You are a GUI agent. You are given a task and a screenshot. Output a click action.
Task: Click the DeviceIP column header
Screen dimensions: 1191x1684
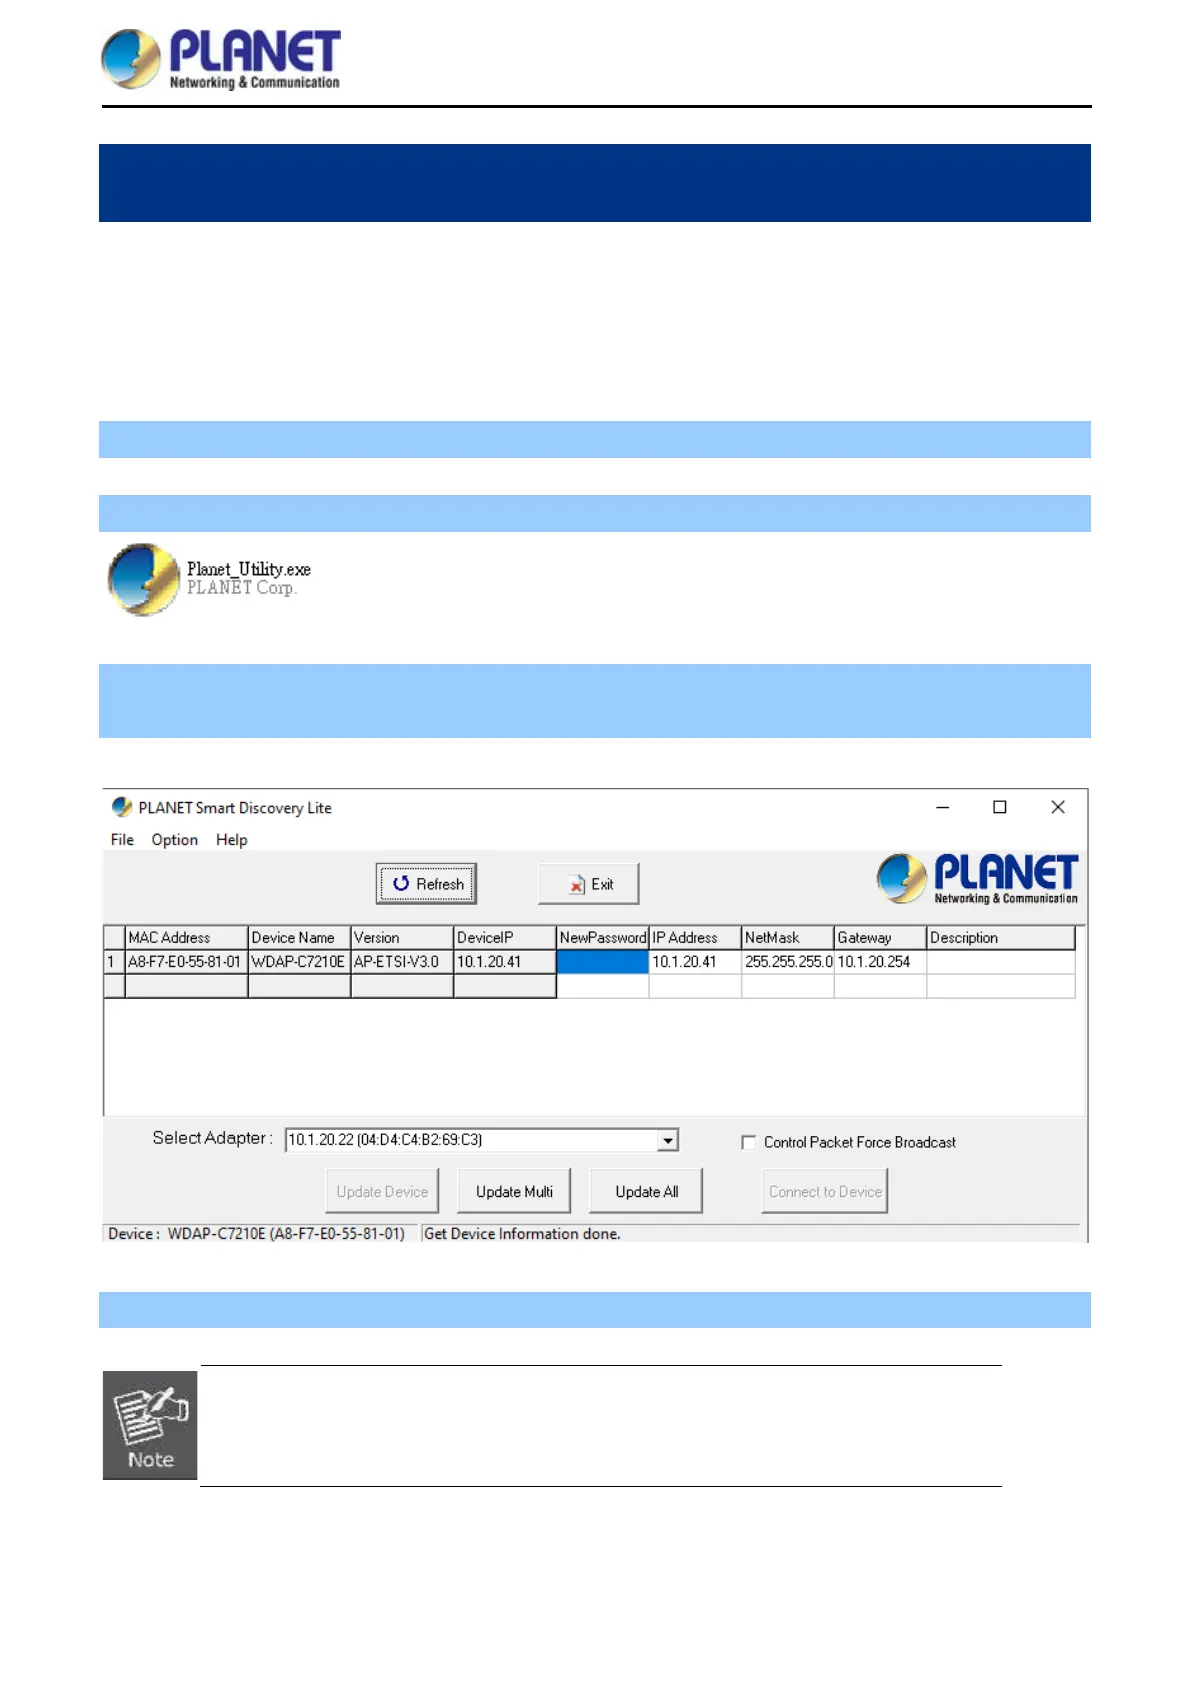(x=504, y=938)
